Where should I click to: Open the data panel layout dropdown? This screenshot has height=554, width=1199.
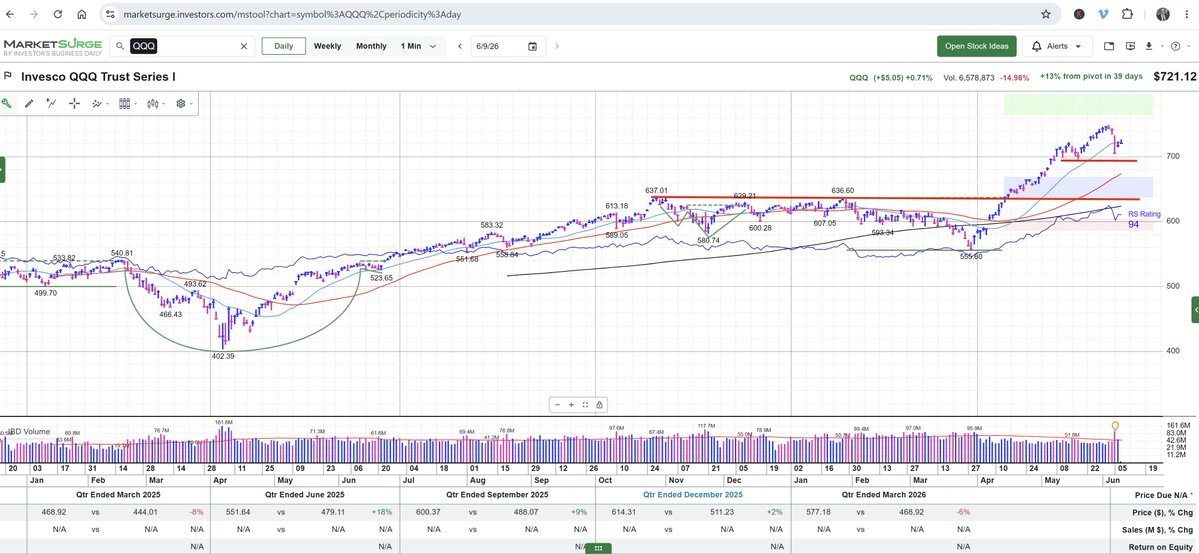pos(127,103)
